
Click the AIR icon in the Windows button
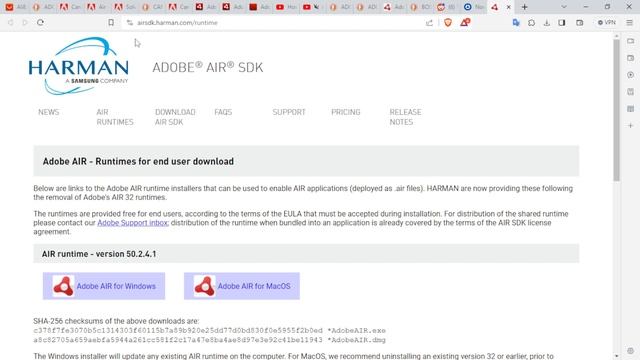click(x=63, y=286)
